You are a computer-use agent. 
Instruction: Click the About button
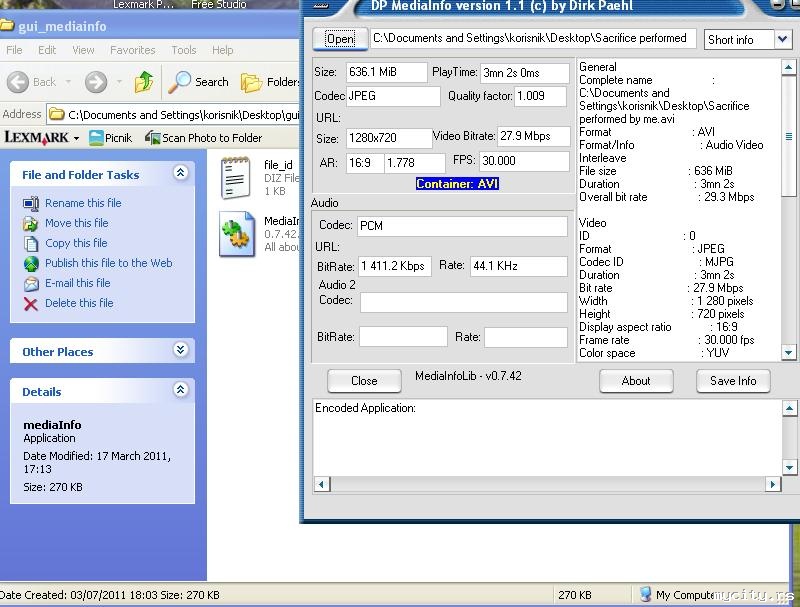coord(636,381)
